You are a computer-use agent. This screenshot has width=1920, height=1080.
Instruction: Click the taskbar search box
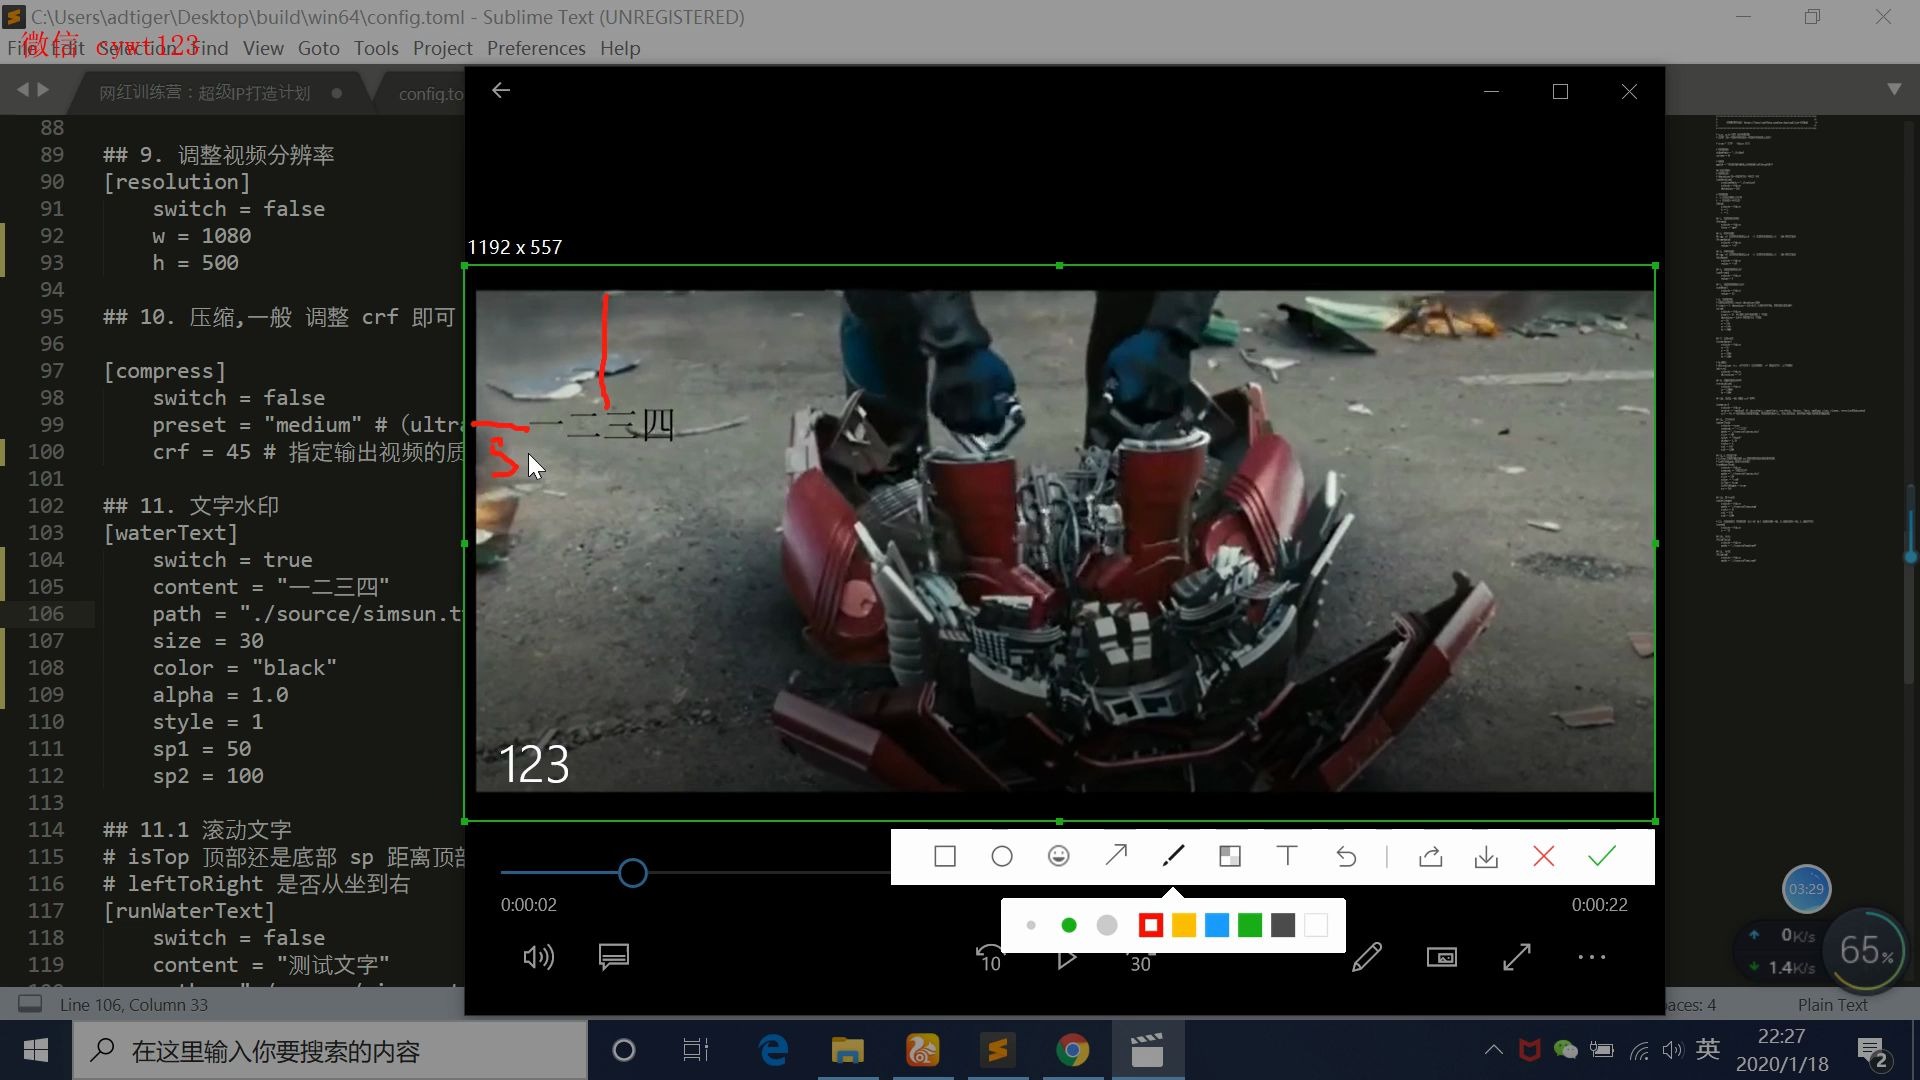330,1051
